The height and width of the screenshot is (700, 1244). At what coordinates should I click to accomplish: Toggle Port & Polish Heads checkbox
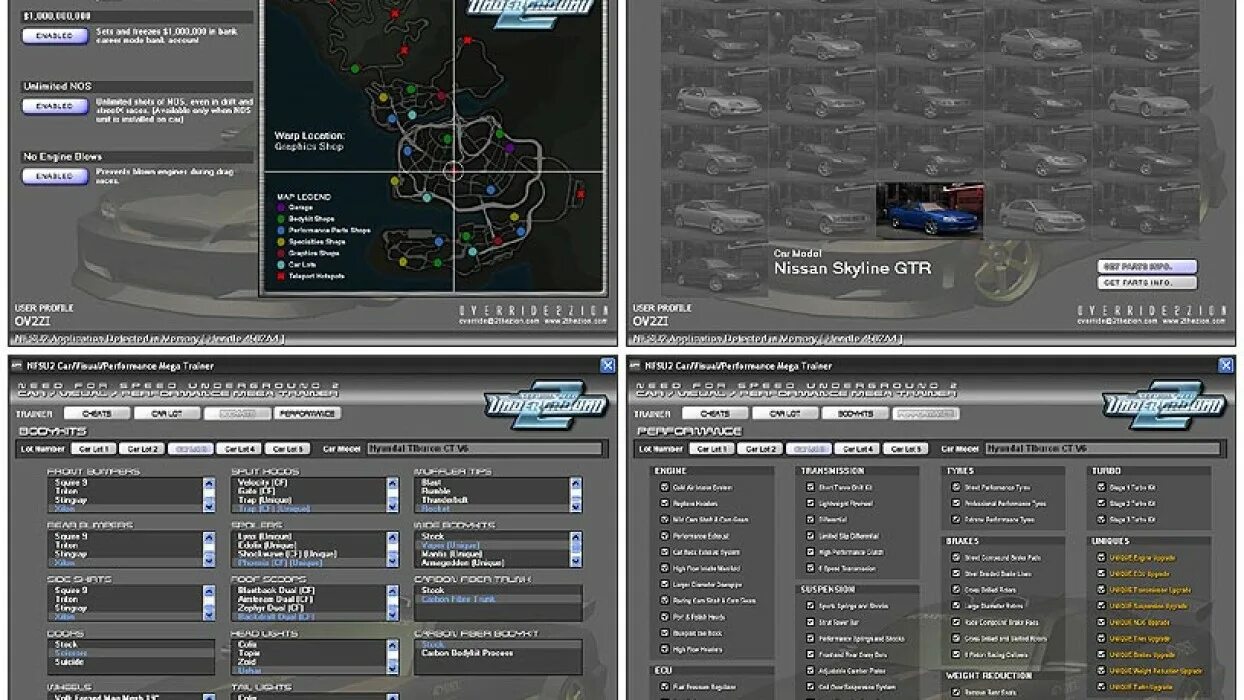[x=665, y=617]
